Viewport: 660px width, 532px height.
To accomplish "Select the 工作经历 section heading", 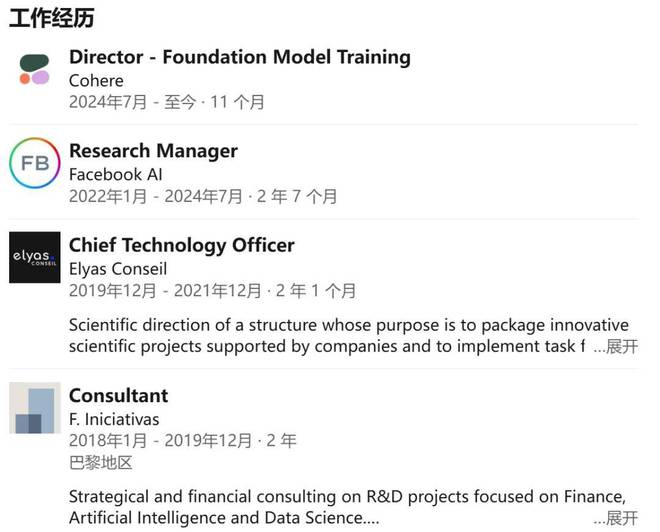I will point(51,19).
